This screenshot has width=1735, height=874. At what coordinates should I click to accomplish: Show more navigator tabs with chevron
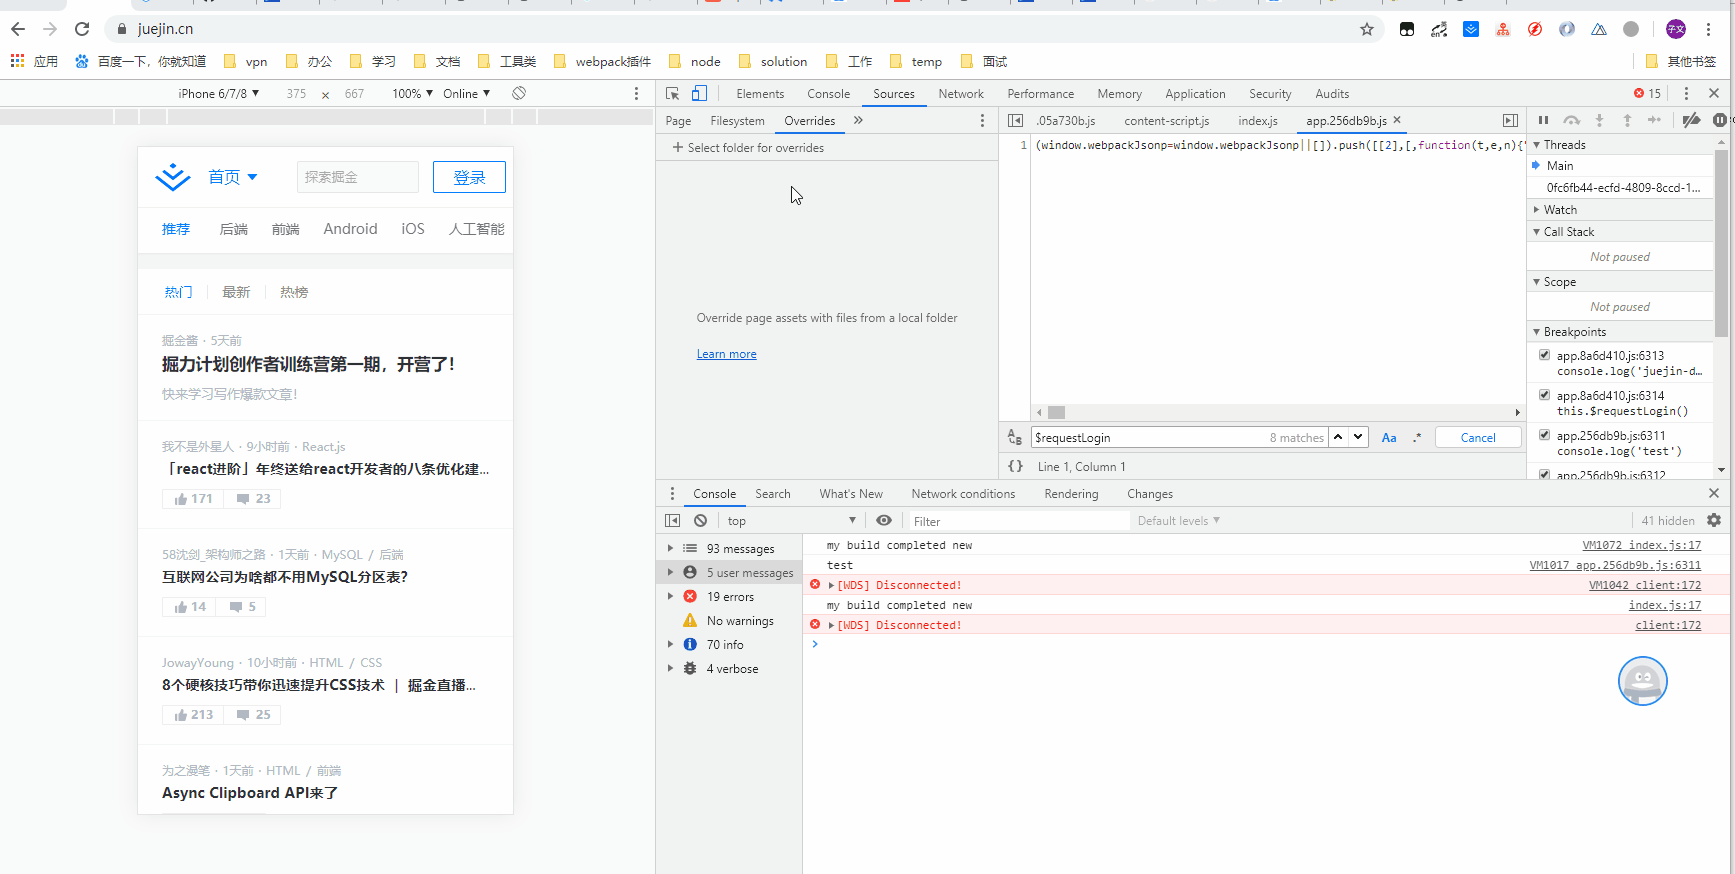[x=858, y=120]
